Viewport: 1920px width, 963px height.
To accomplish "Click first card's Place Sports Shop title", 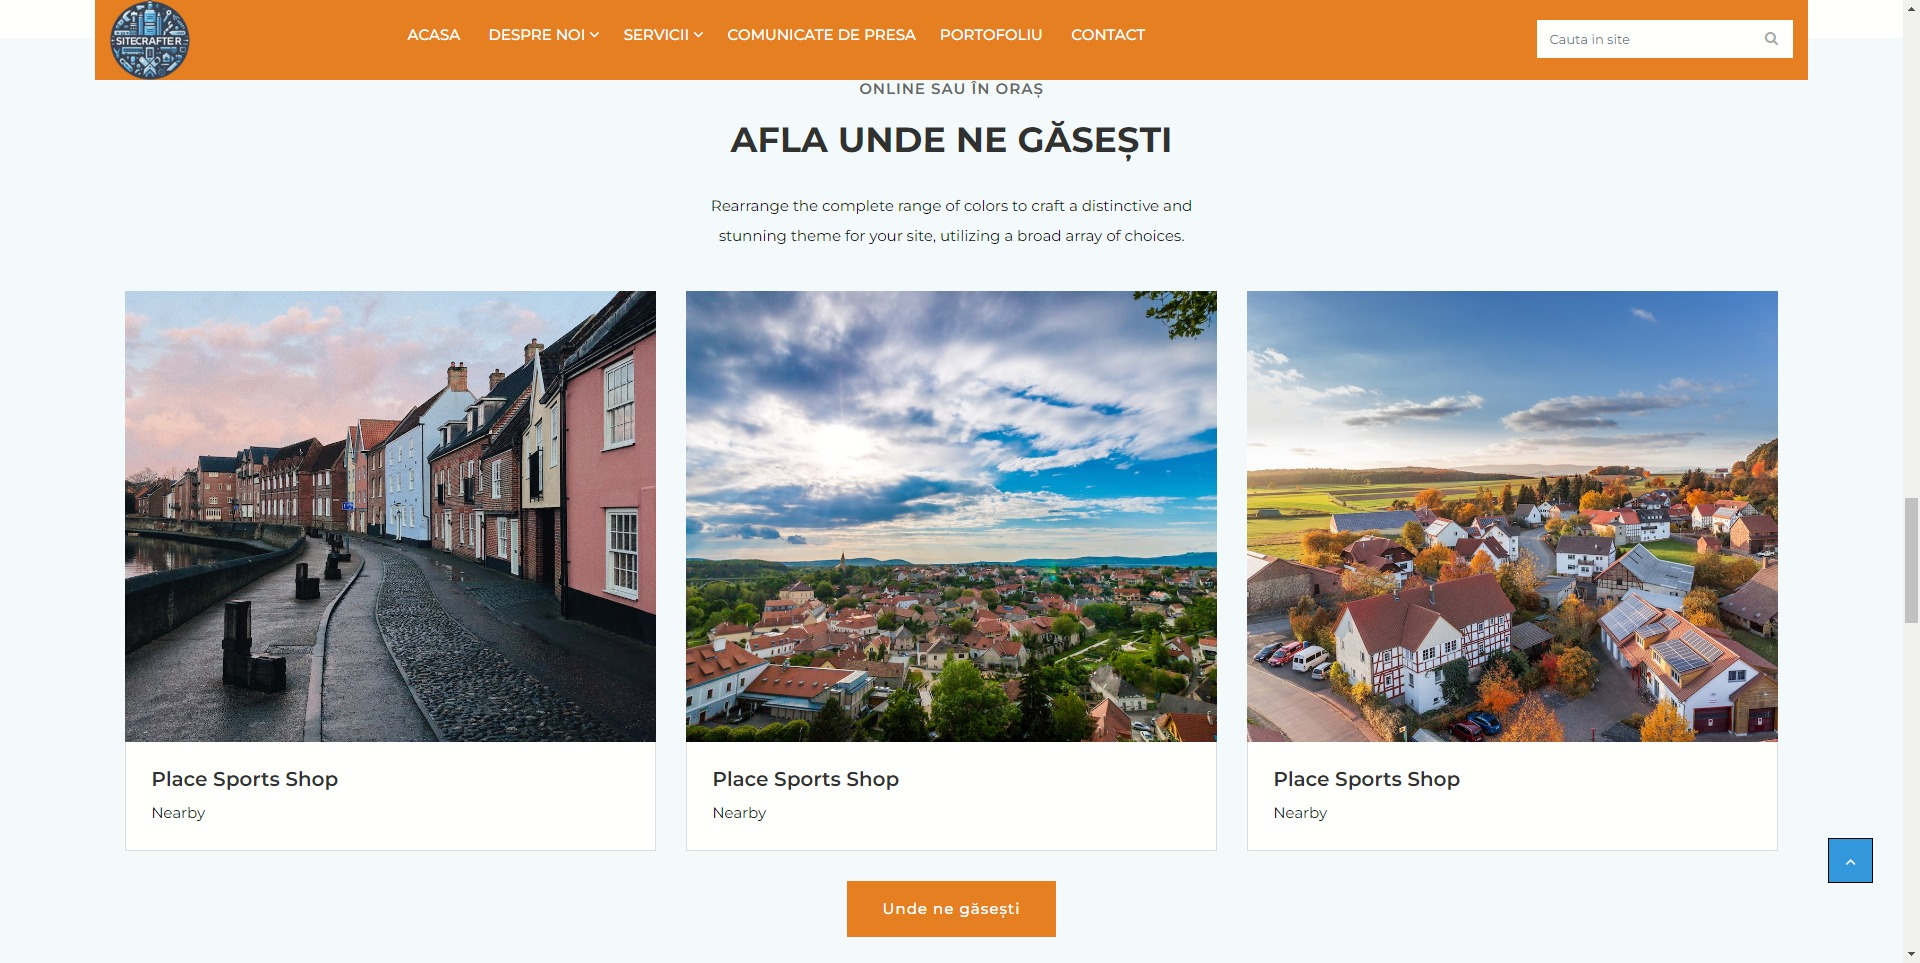I will click(245, 779).
